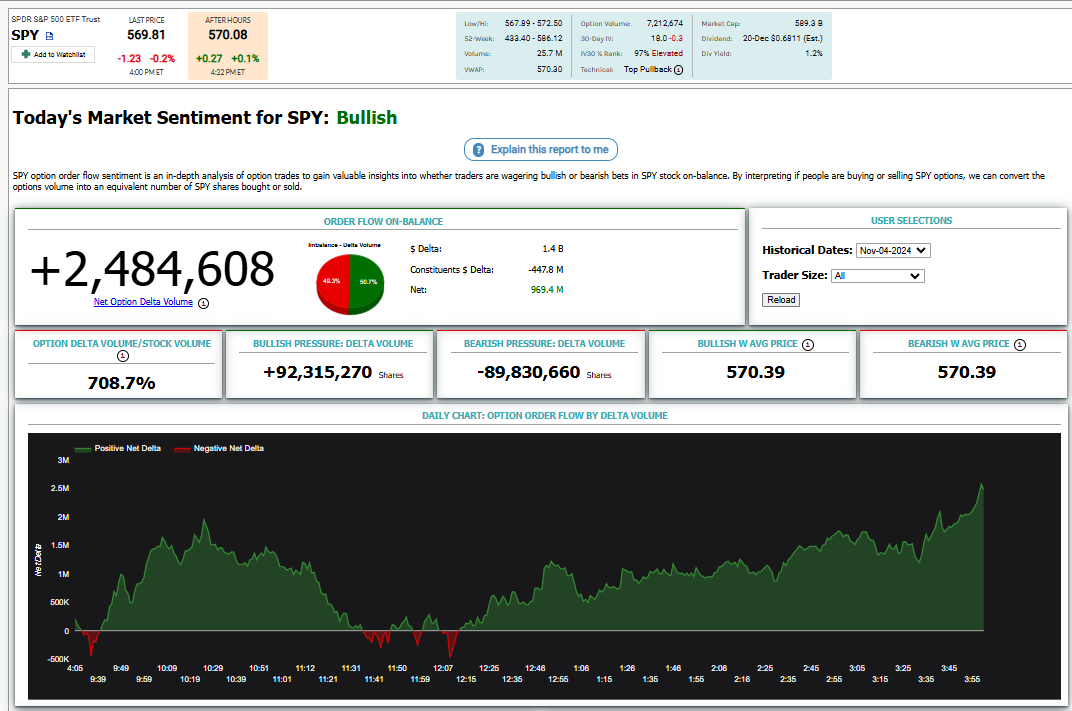Click the option volume value 7,212,674
This screenshot has height=711, width=1072.
click(x=665, y=23)
